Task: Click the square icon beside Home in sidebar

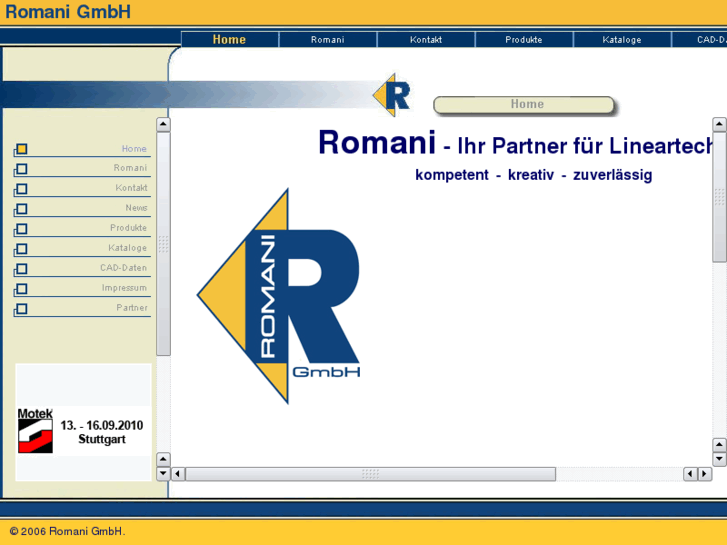Action: point(21,149)
